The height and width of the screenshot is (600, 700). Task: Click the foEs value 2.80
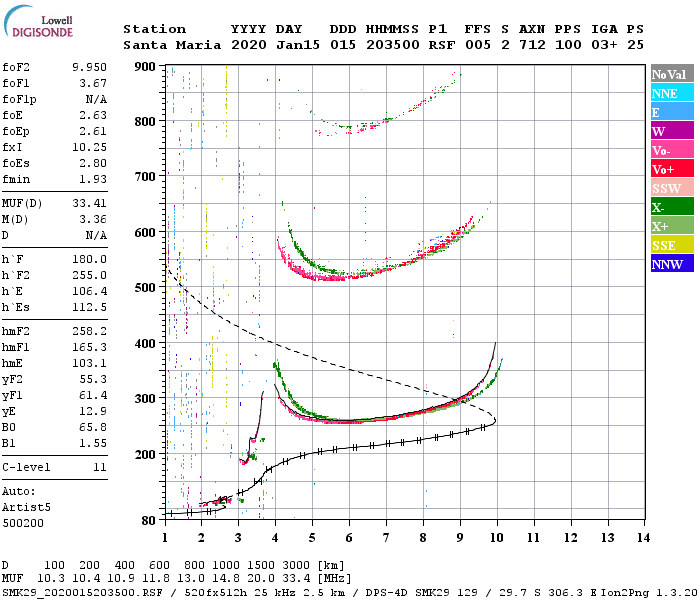coord(93,163)
